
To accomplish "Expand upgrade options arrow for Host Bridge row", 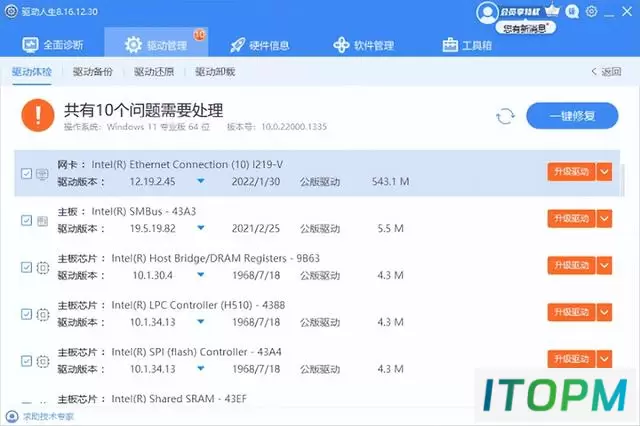I will (604, 266).
